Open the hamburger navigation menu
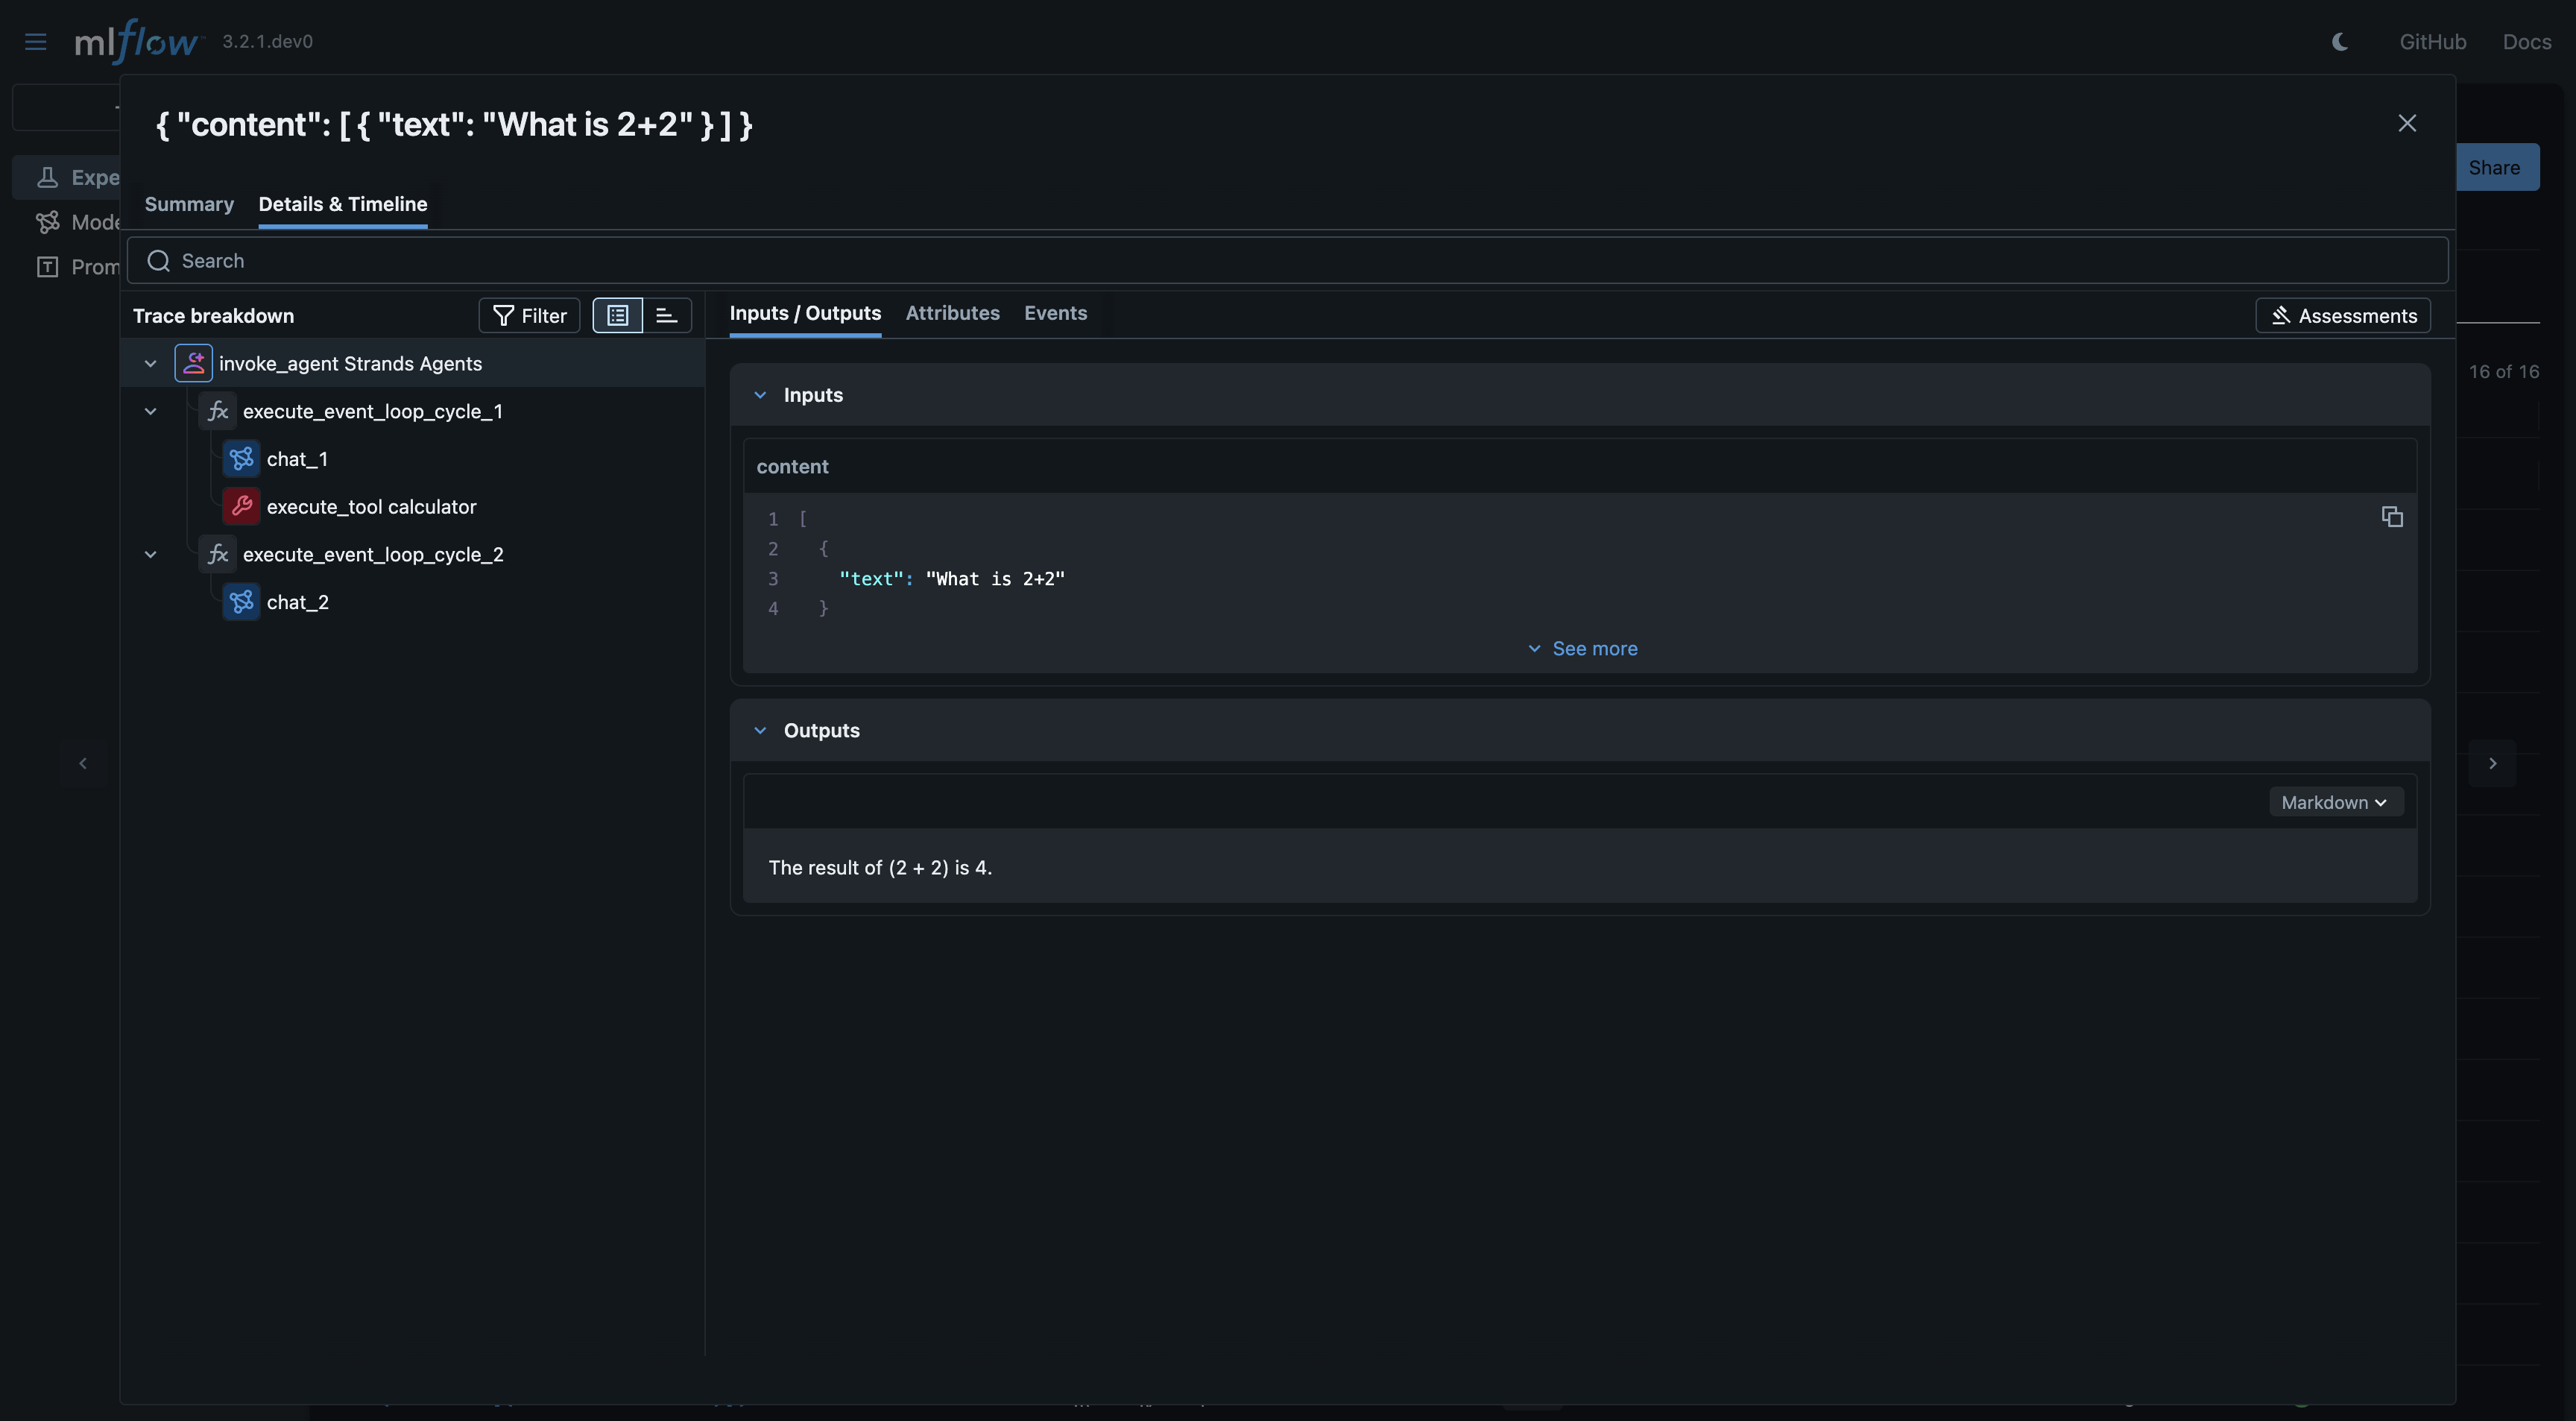Image resolution: width=2576 pixels, height=1421 pixels. click(35, 41)
